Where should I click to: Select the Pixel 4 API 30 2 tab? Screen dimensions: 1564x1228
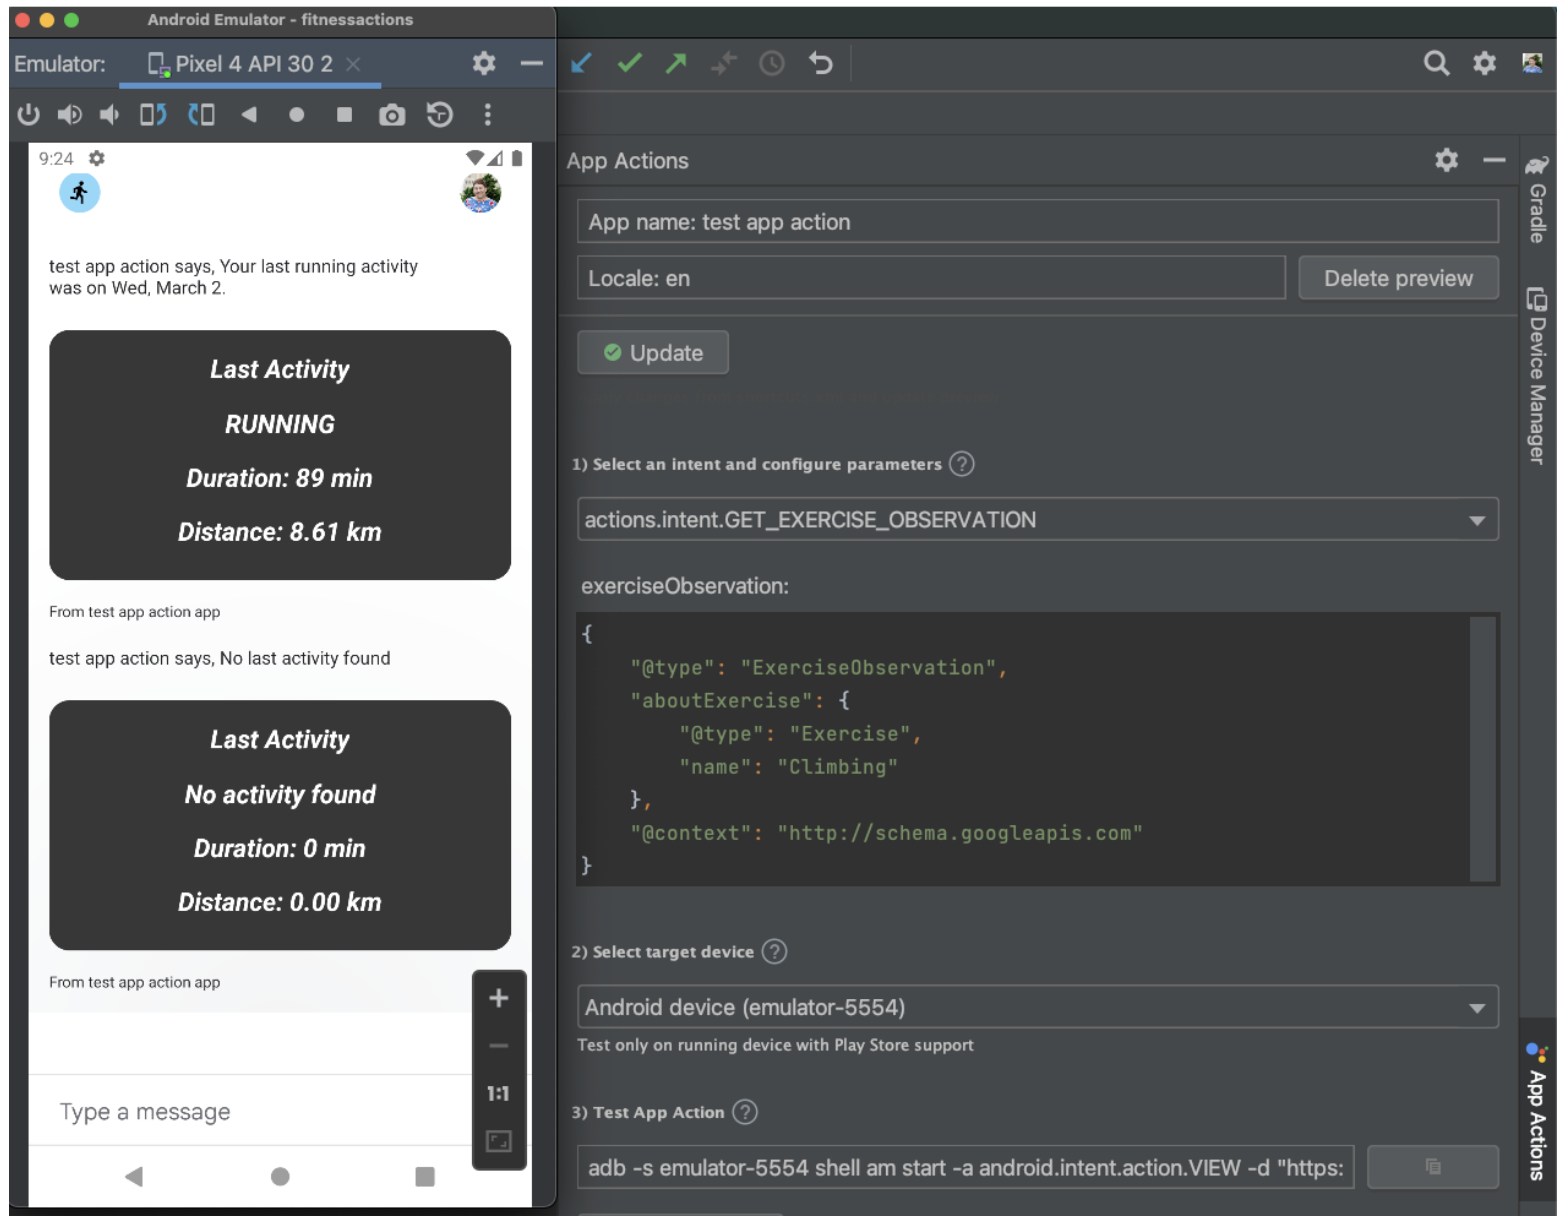pos(252,64)
